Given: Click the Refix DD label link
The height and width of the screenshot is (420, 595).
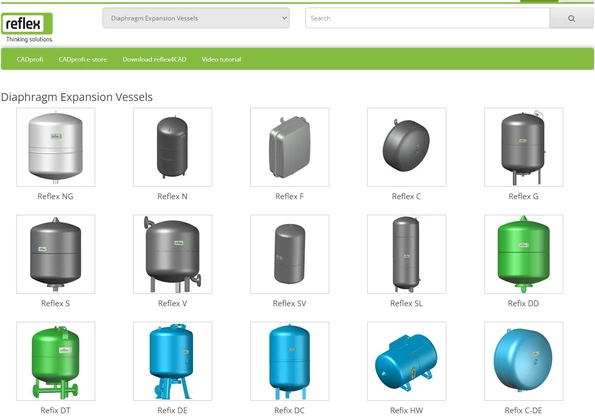Looking at the screenshot, I should (523, 303).
